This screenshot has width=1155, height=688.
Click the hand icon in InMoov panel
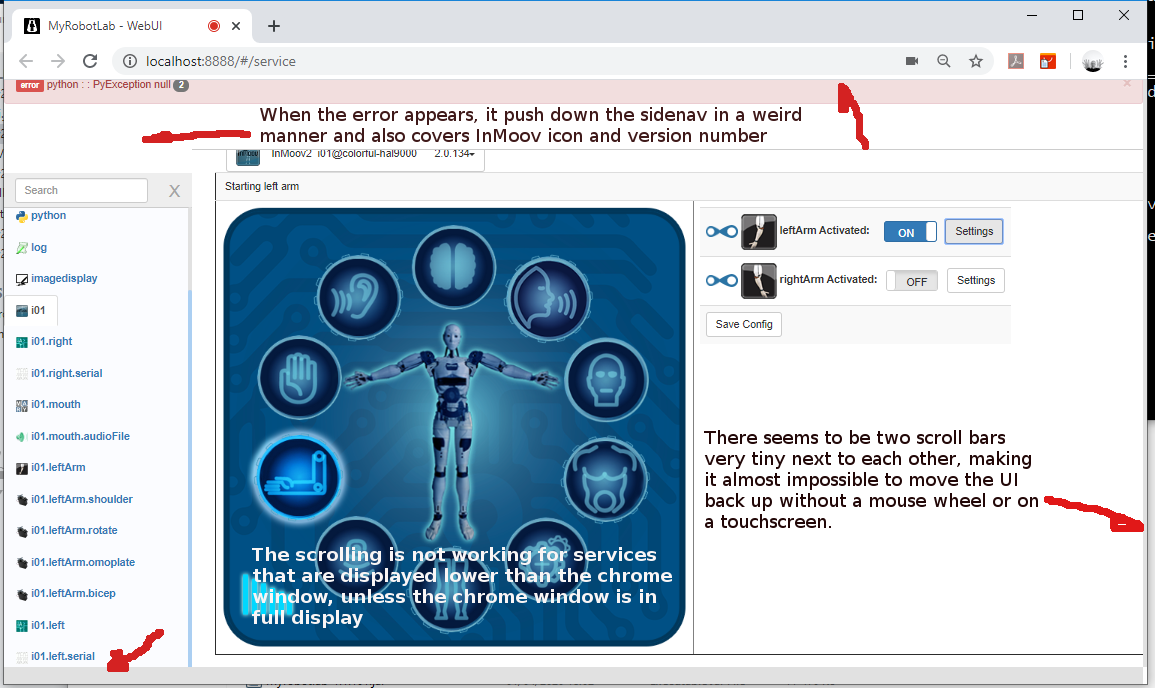[299, 378]
